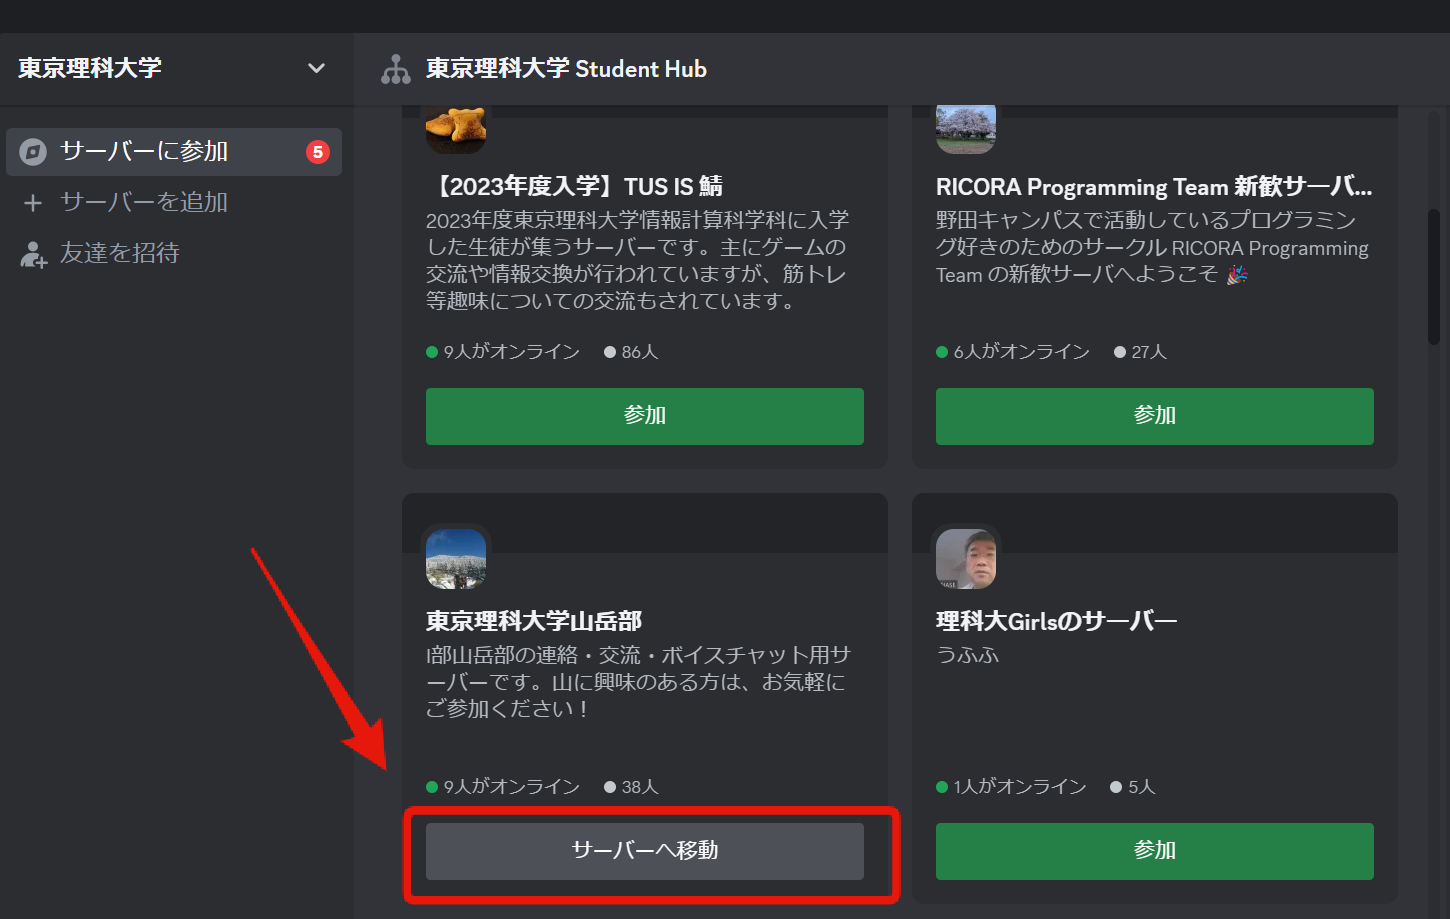Click the 山岳部 description about 連絡・交流
1450x919 pixels.
click(638, 682)
